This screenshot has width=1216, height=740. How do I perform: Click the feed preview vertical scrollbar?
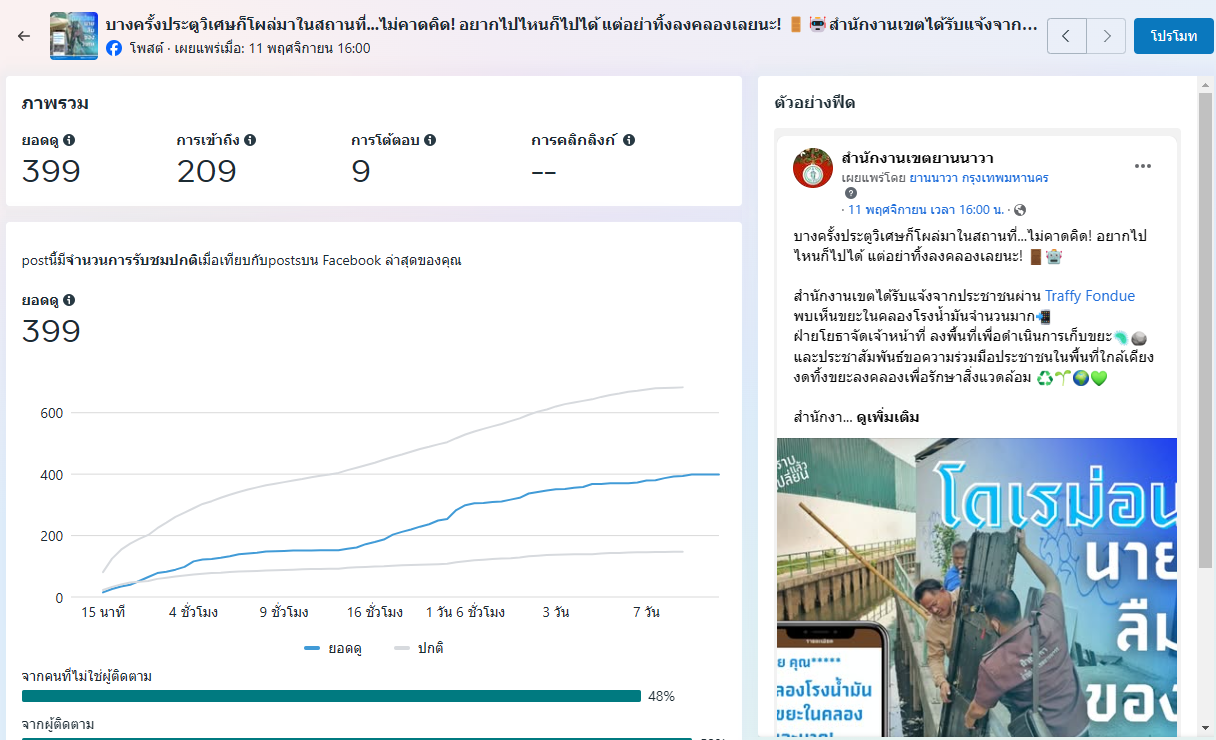(1205, 400)
